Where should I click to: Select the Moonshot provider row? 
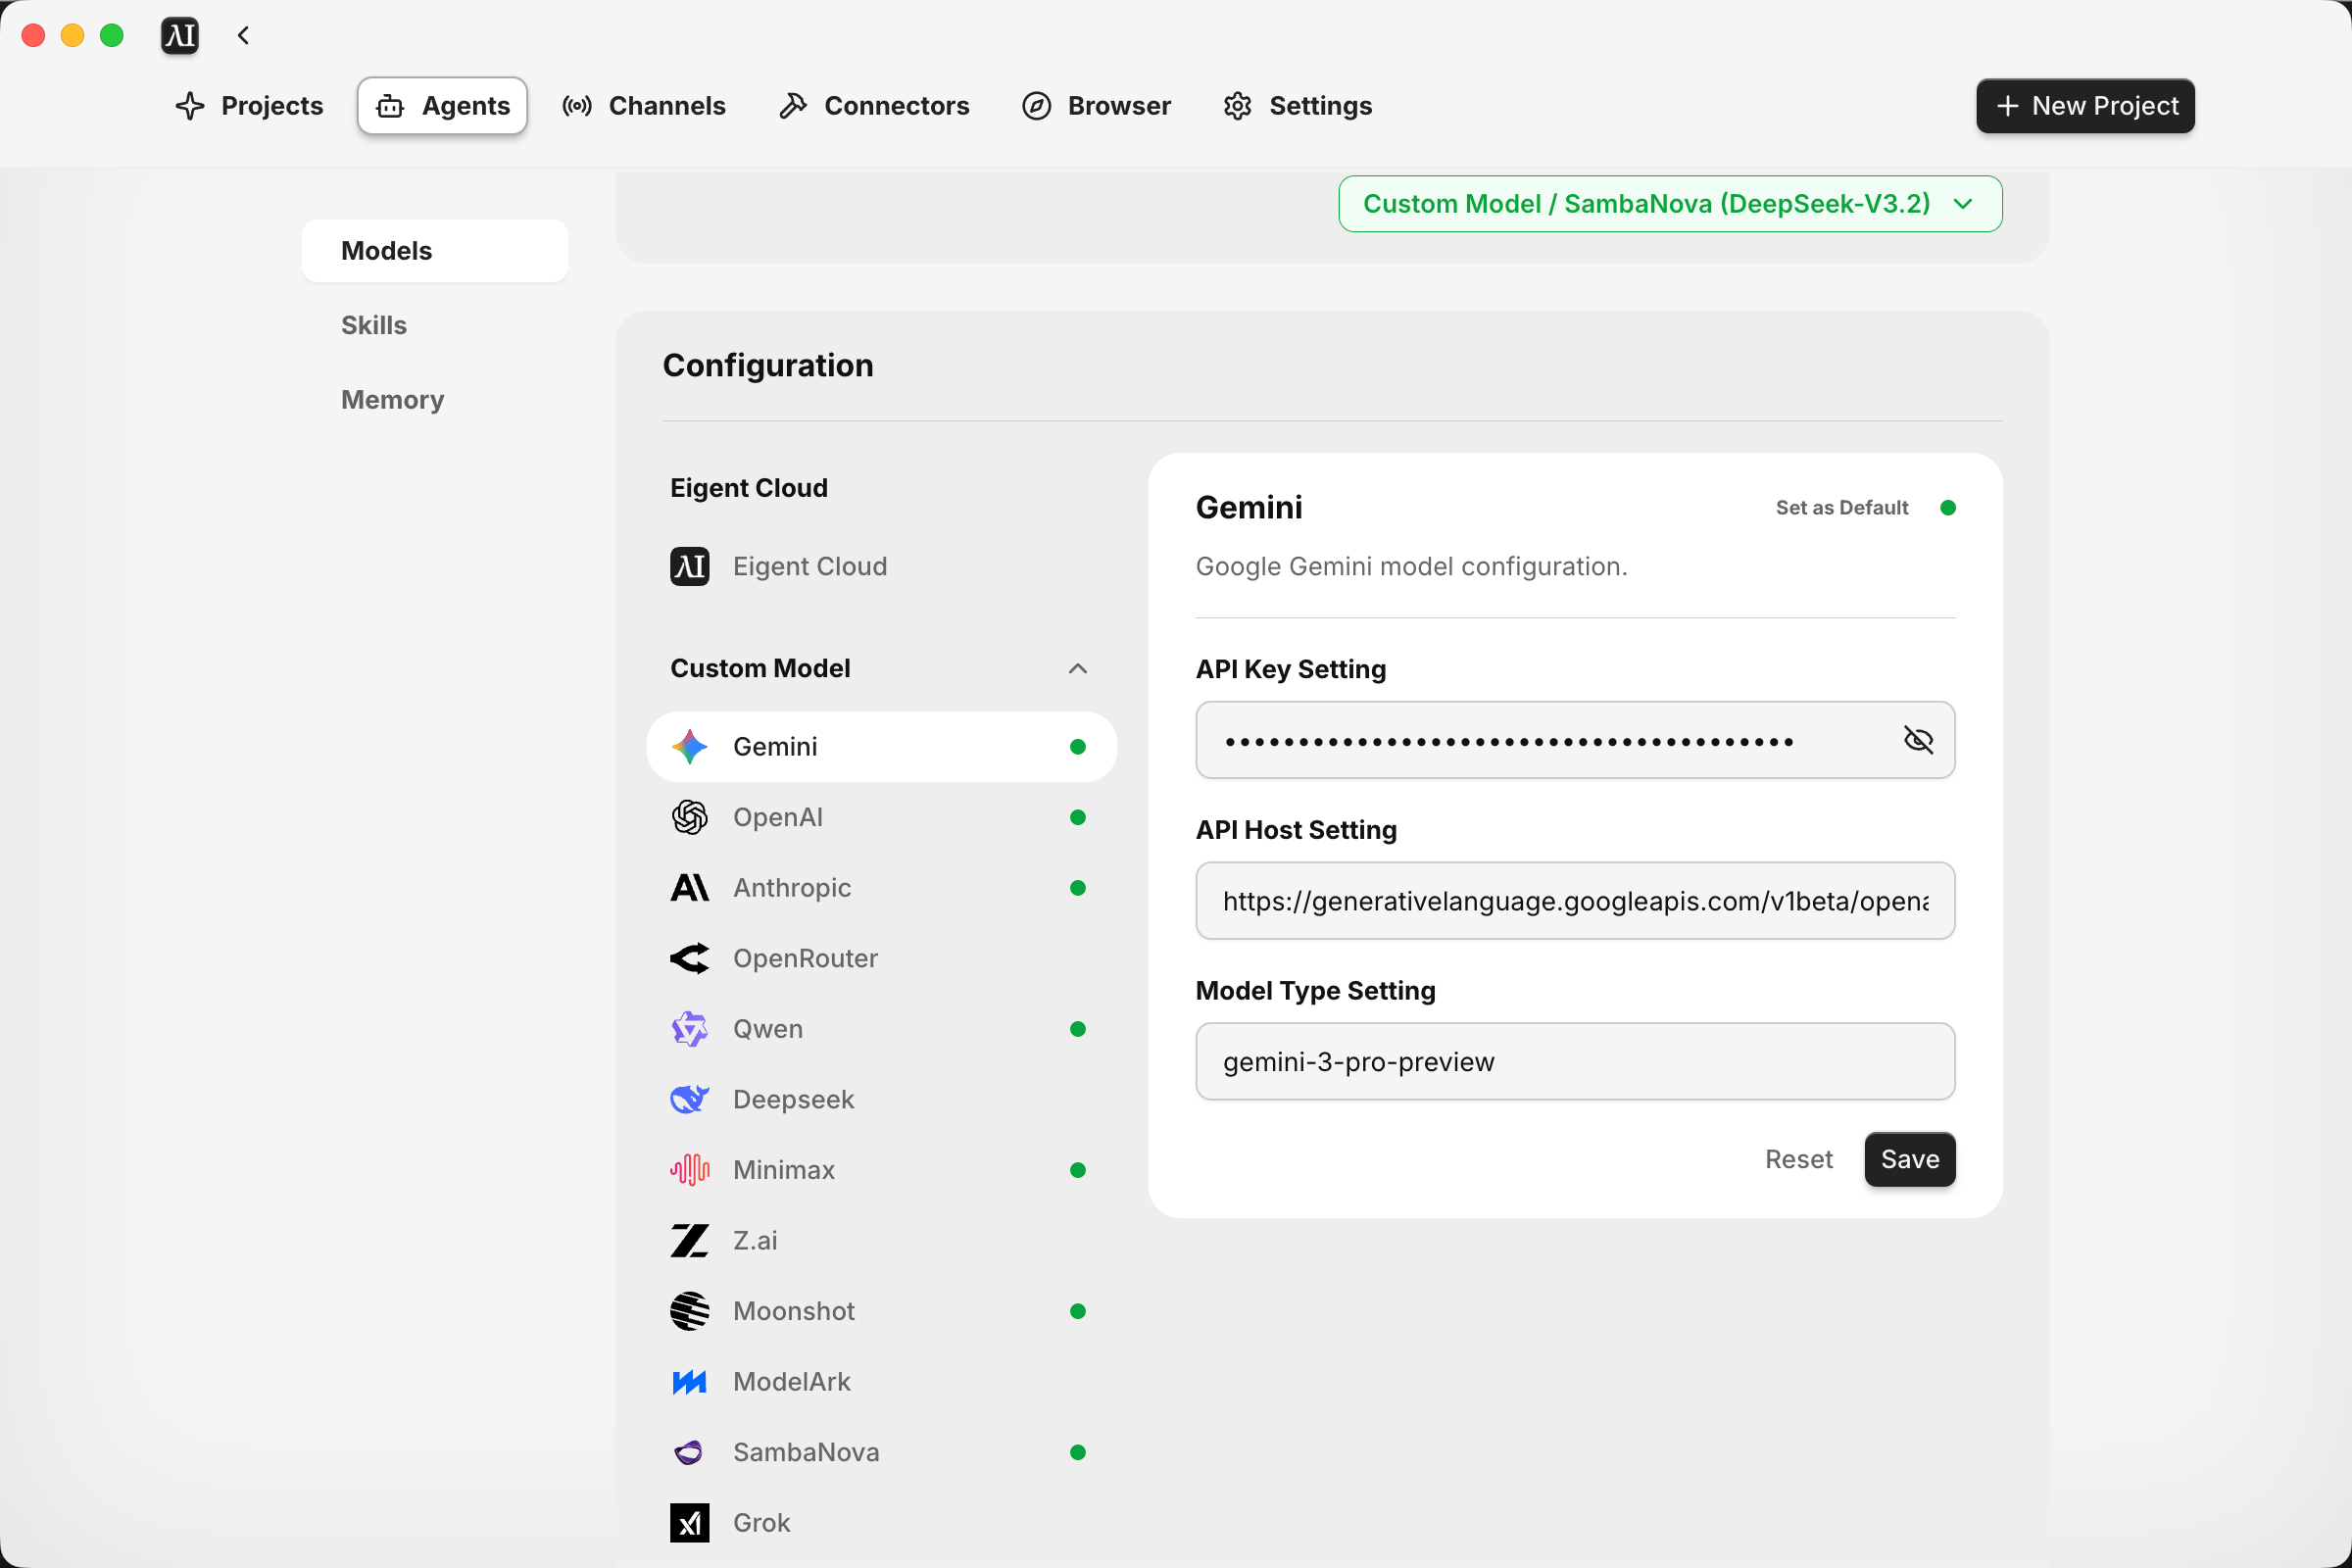882,1312
